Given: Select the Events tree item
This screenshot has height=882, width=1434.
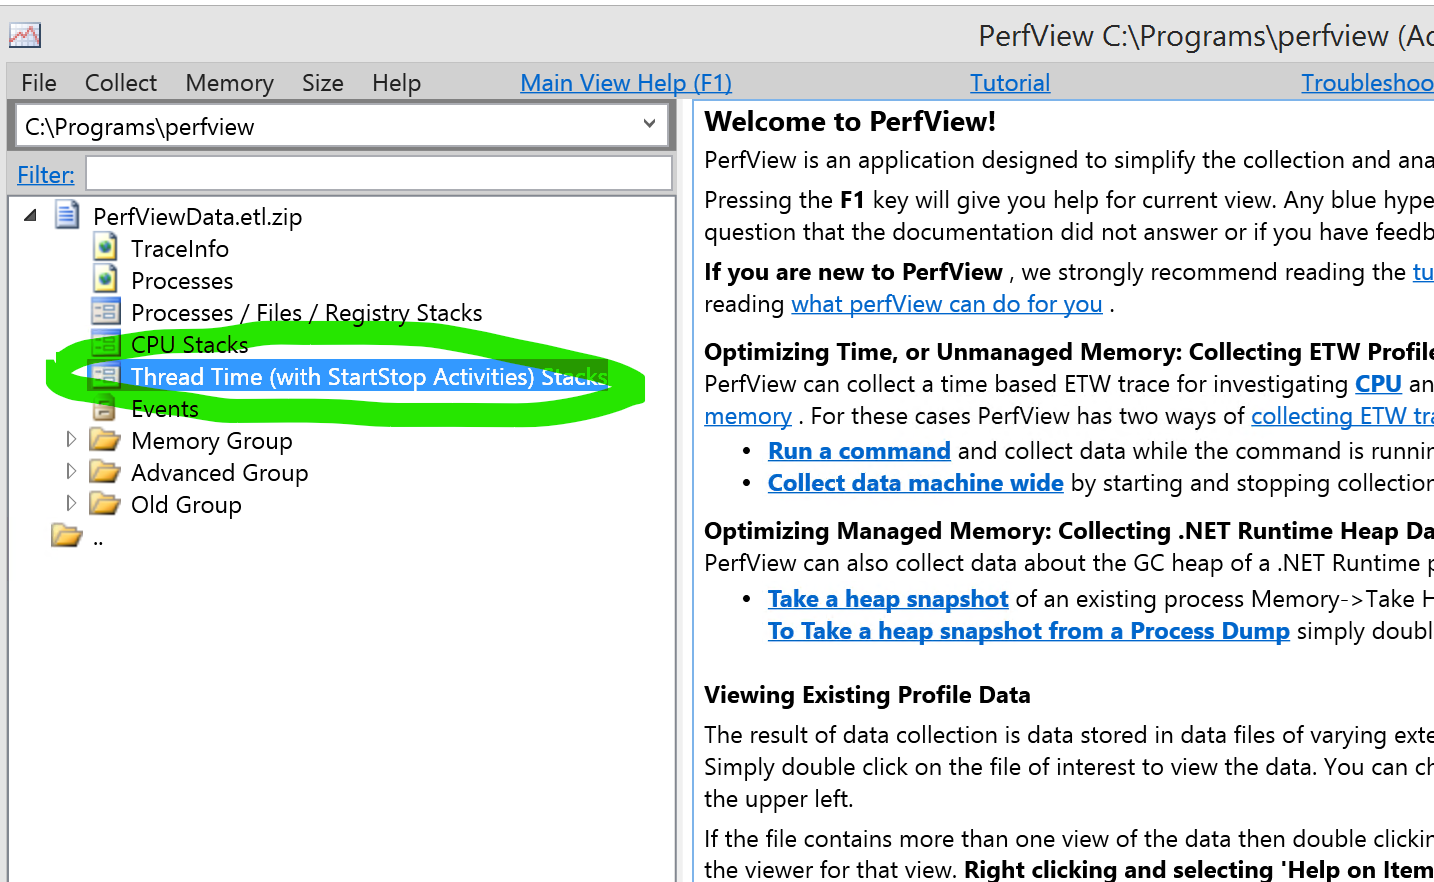Looking at the screenshot, I should pos(165,408).
